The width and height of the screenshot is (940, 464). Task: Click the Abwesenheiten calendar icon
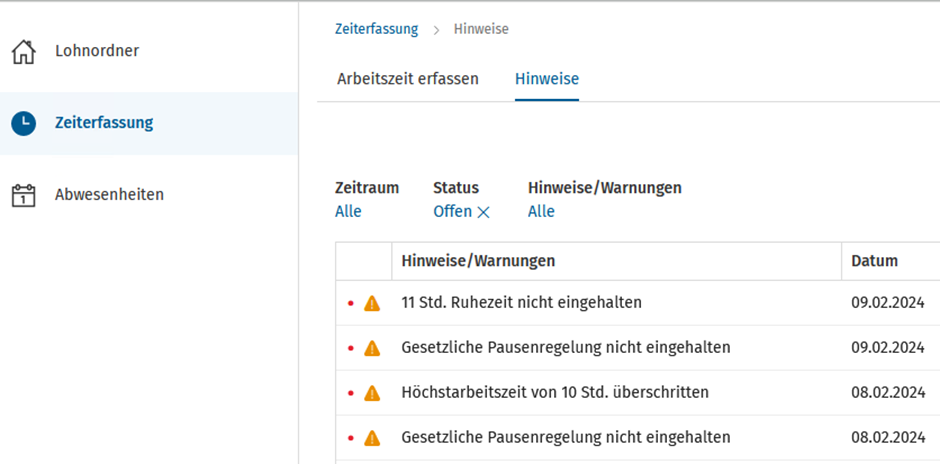click(x=24, y=195)
